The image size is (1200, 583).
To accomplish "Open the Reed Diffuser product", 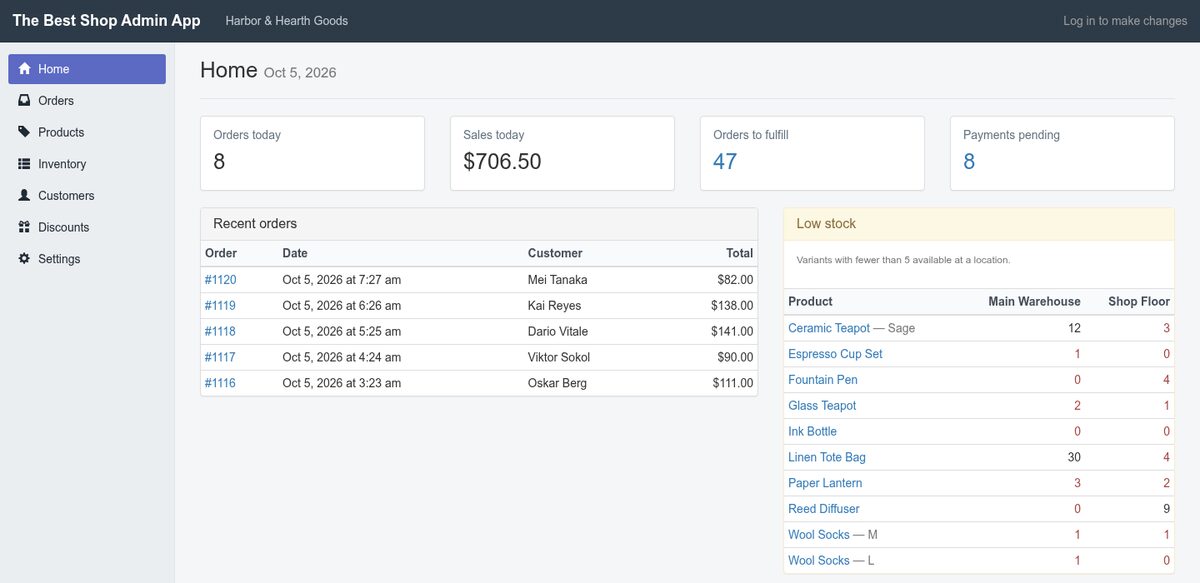I will [x=824, y=509].
